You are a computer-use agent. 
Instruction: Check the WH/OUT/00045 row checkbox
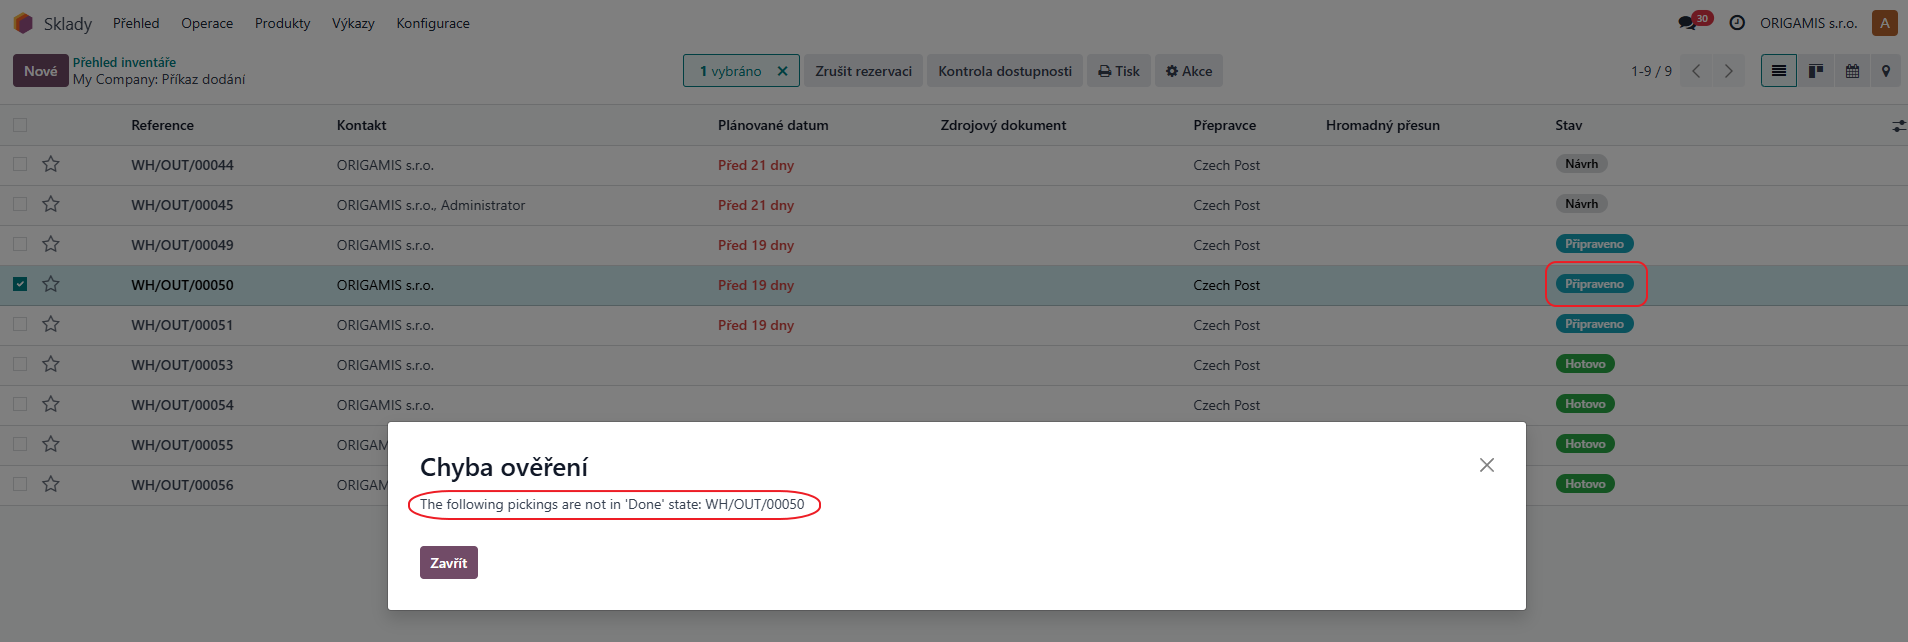[20, 204]
